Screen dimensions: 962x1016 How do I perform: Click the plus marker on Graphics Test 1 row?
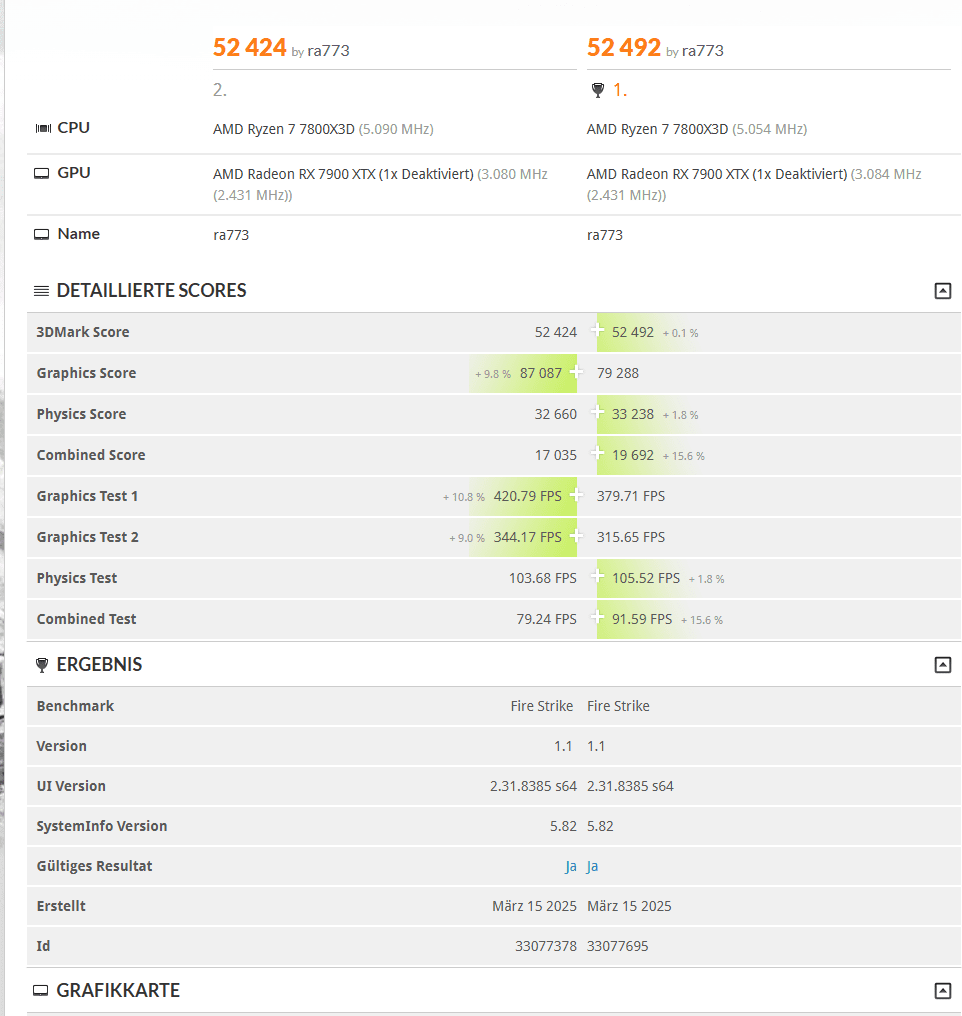pos(576,495)
